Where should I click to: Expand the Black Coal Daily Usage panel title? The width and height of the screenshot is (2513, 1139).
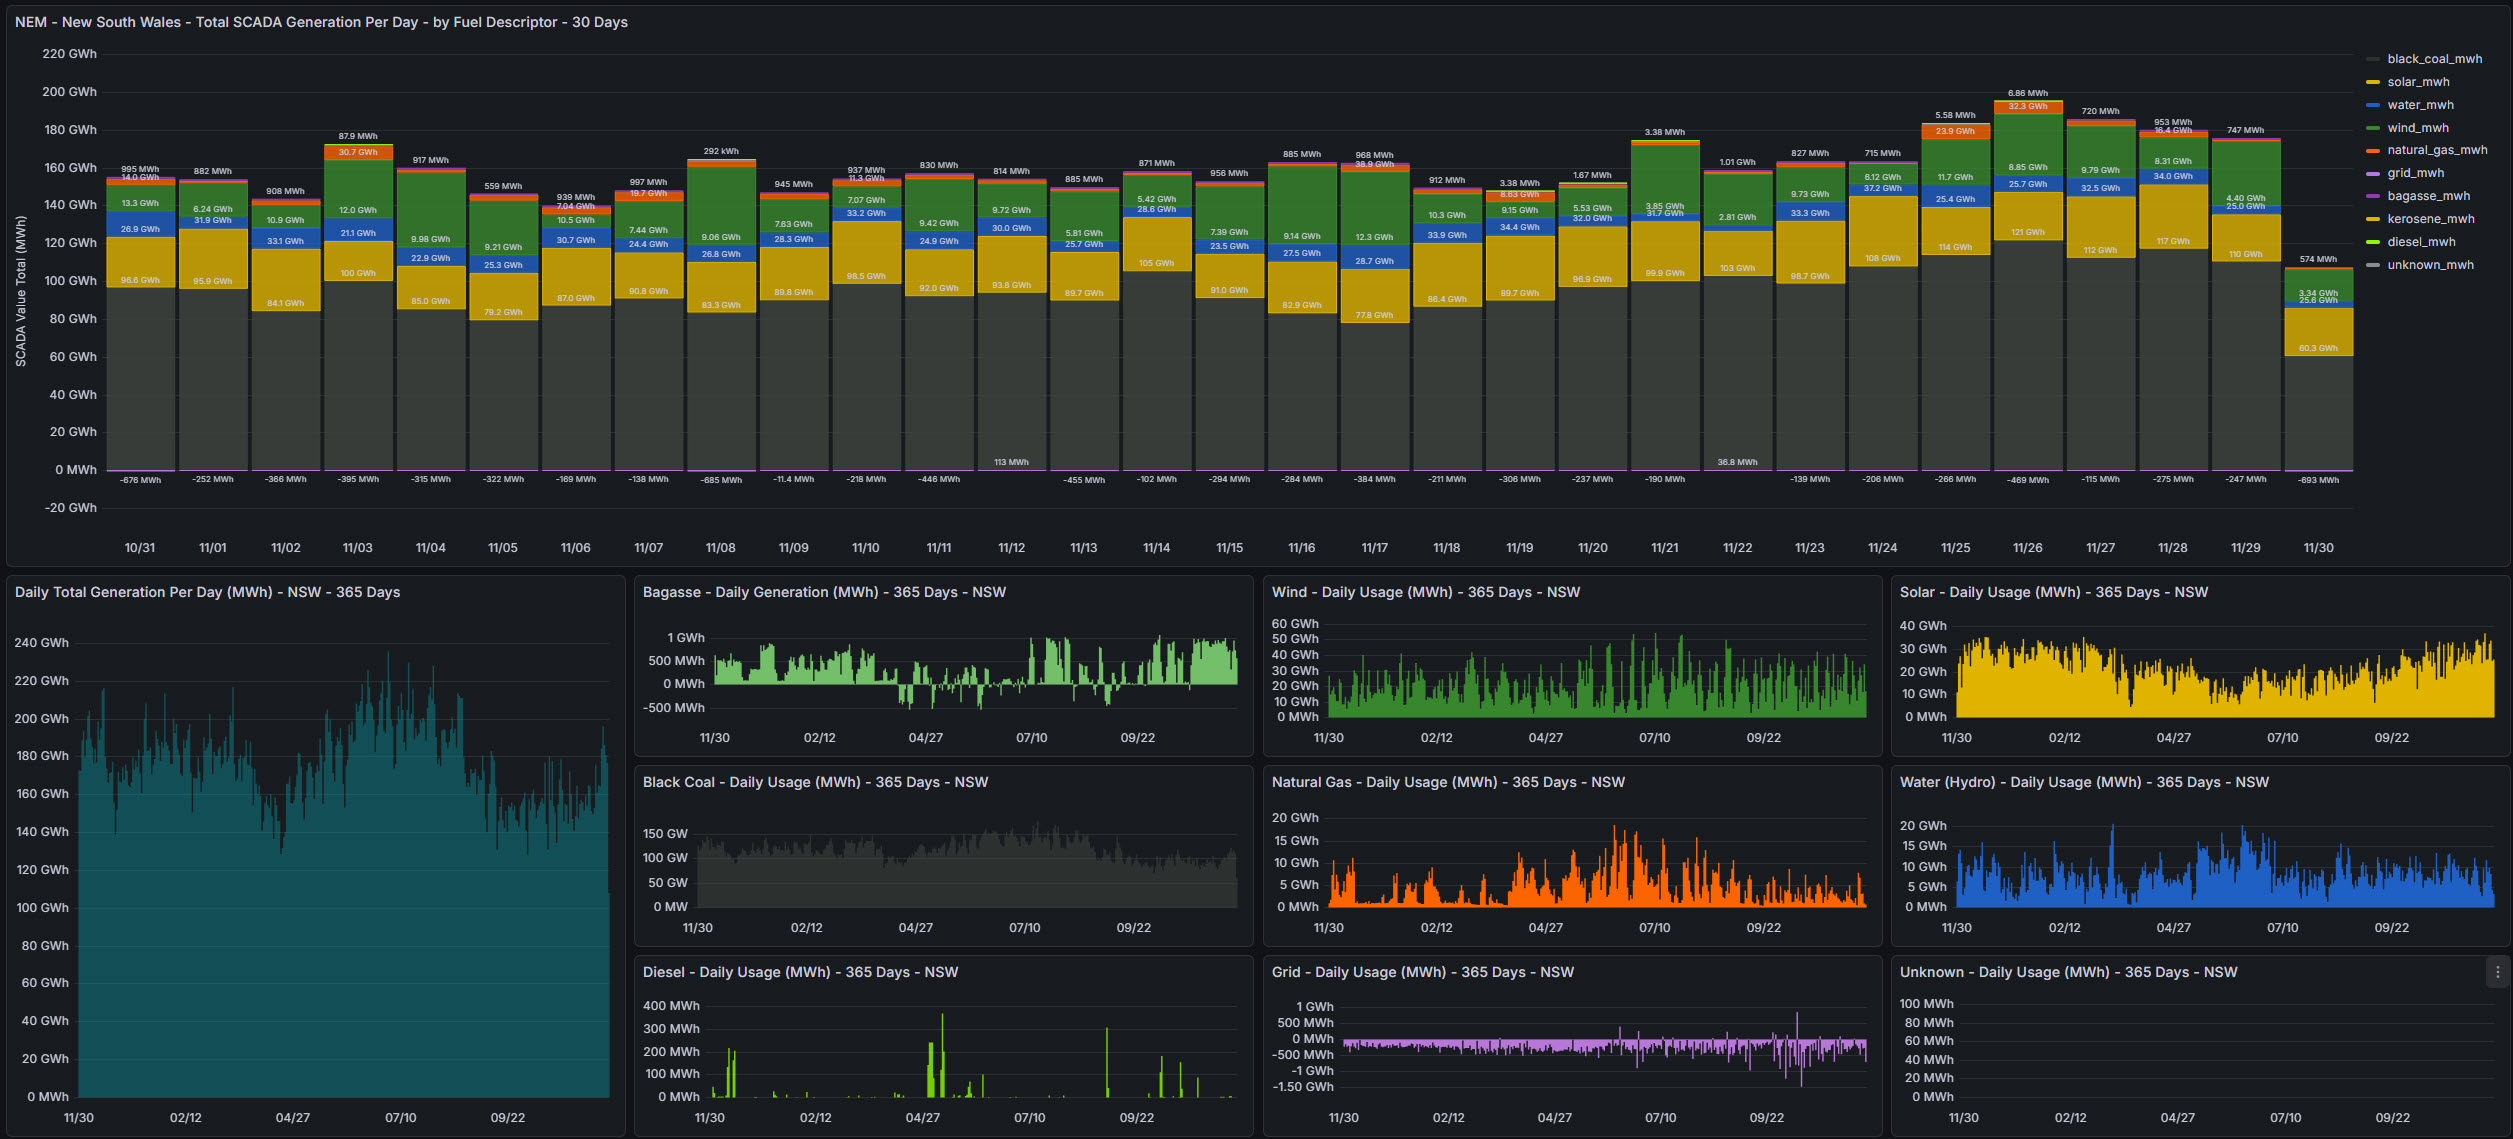coord(814,782)
